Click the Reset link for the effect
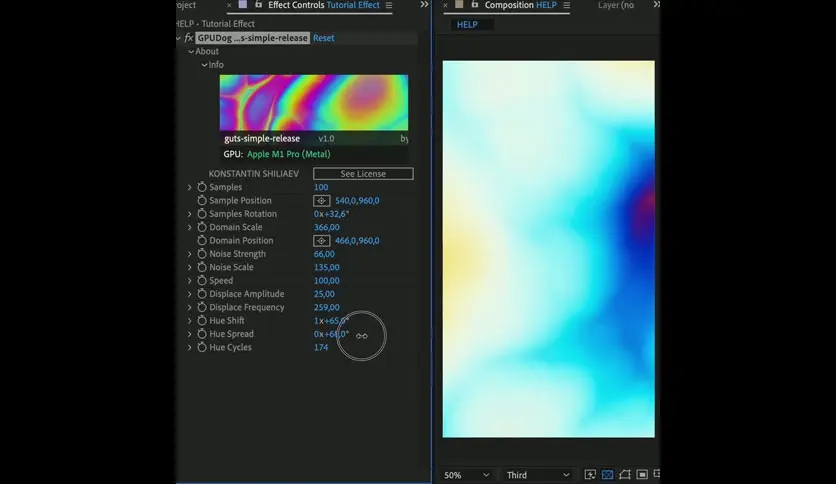The image size is (836, 484). pyautogui.click(x=324, y=38)
